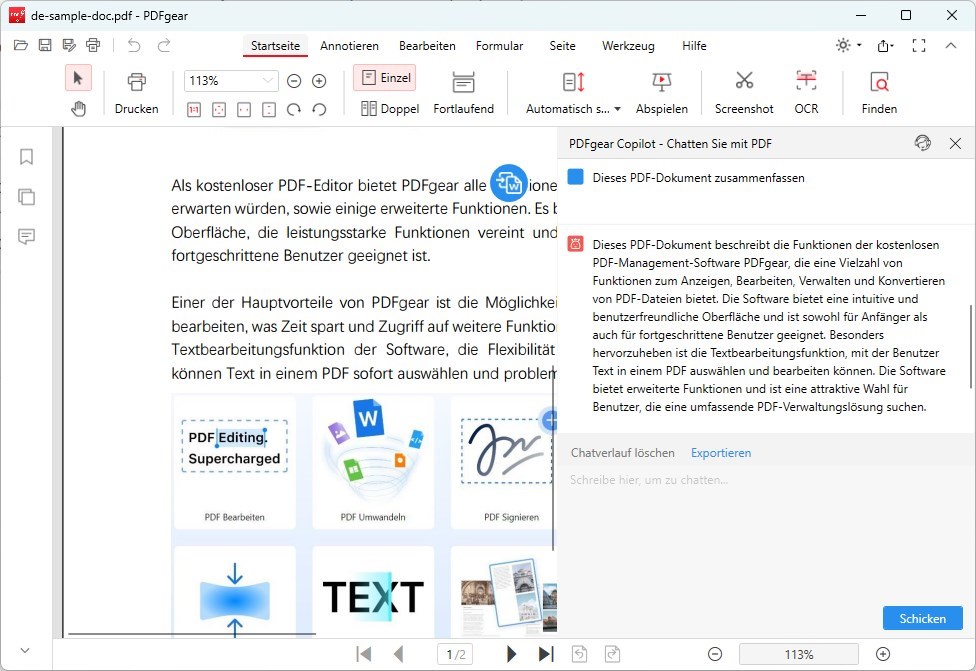This screenshot has height=671, width=976.
Task: Run OCR on the document
Action: click(806, 92)
